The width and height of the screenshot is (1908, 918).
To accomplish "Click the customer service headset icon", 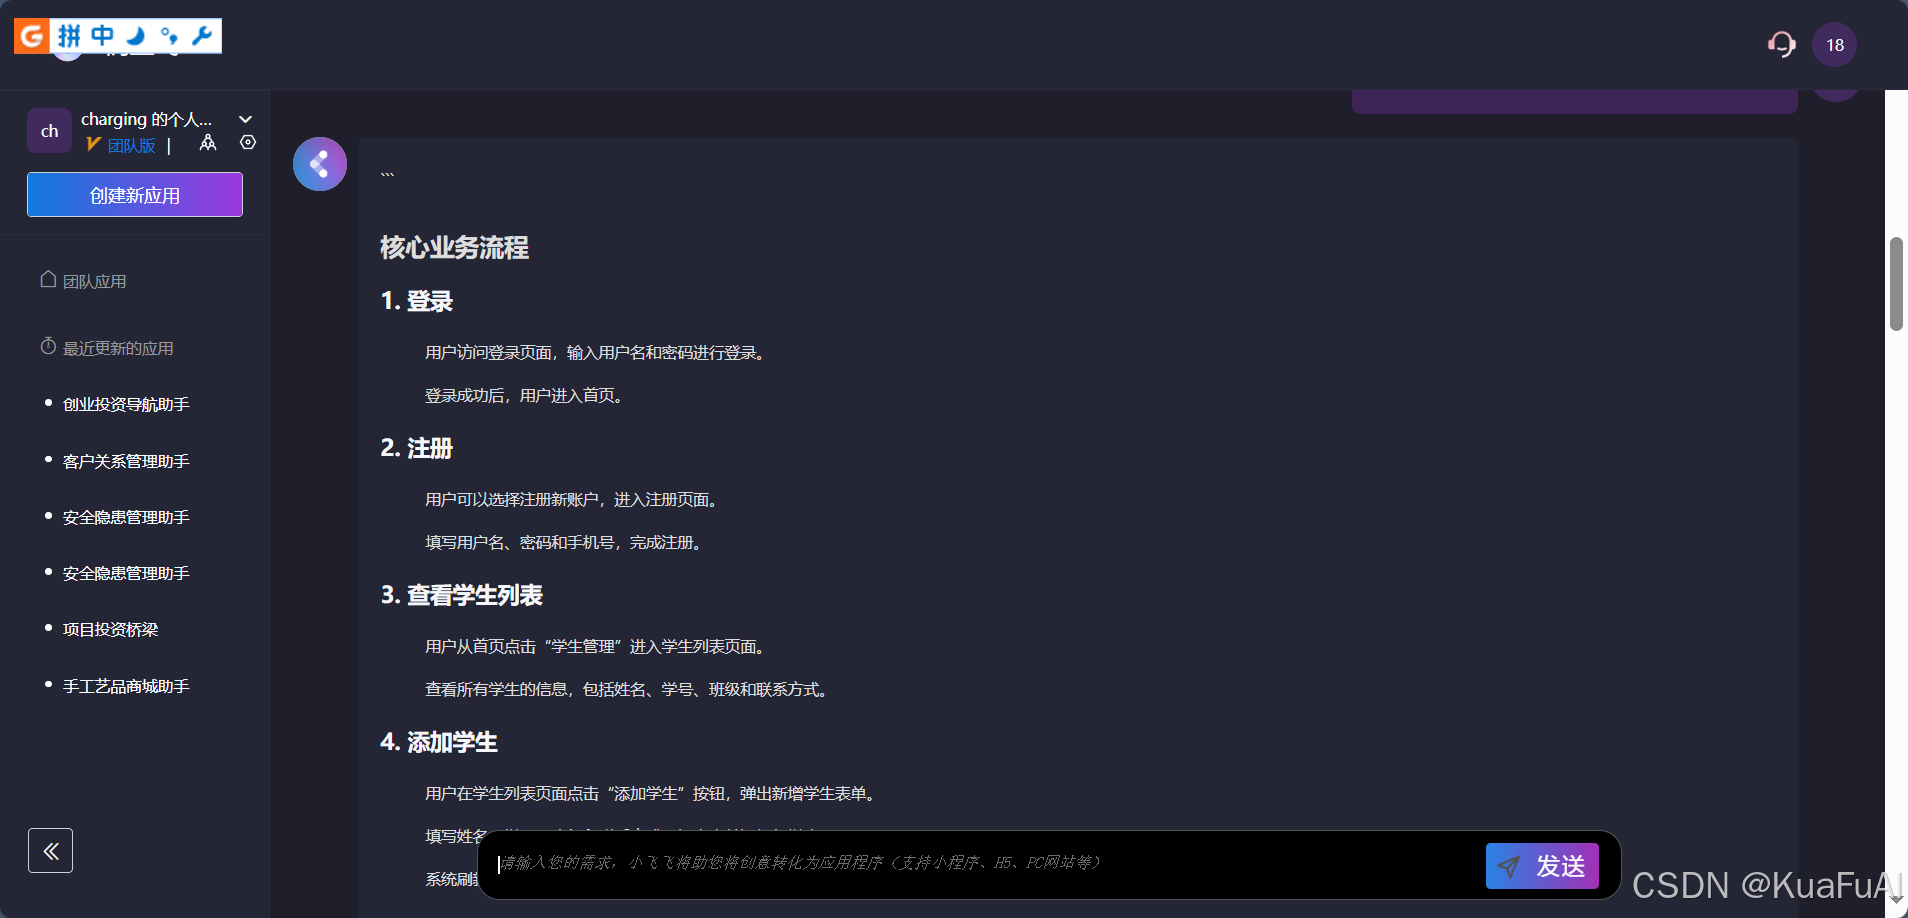I will coord(1781,45).
